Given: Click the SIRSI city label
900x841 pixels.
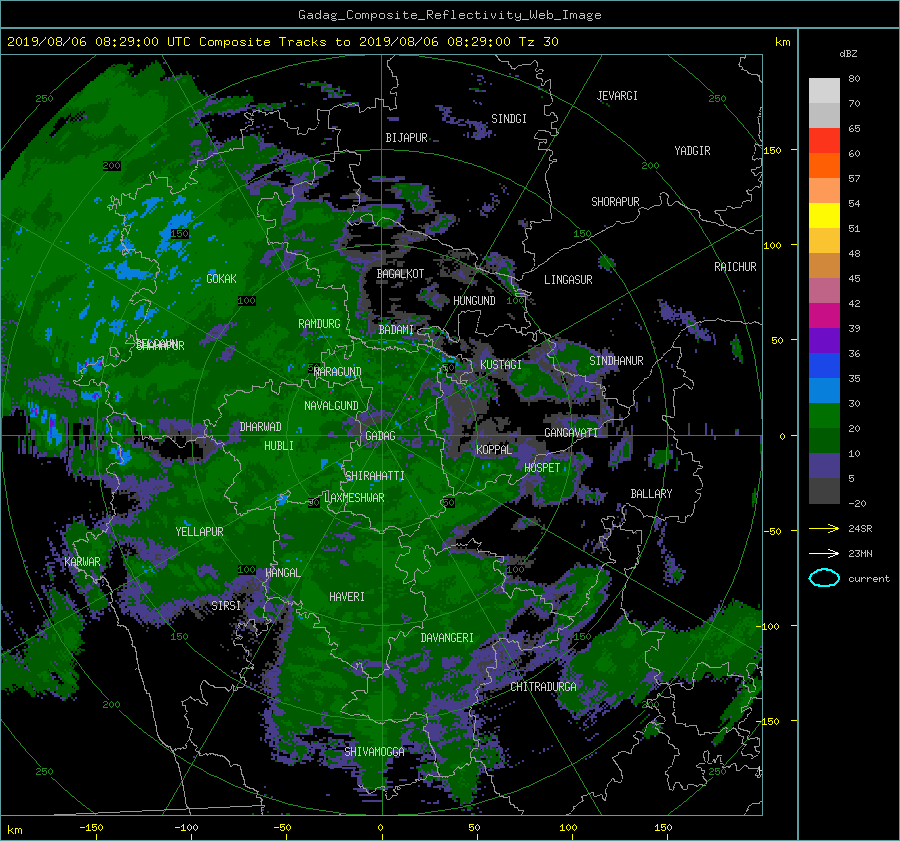Looking at the screenshot, I should (x=226, y=606).
